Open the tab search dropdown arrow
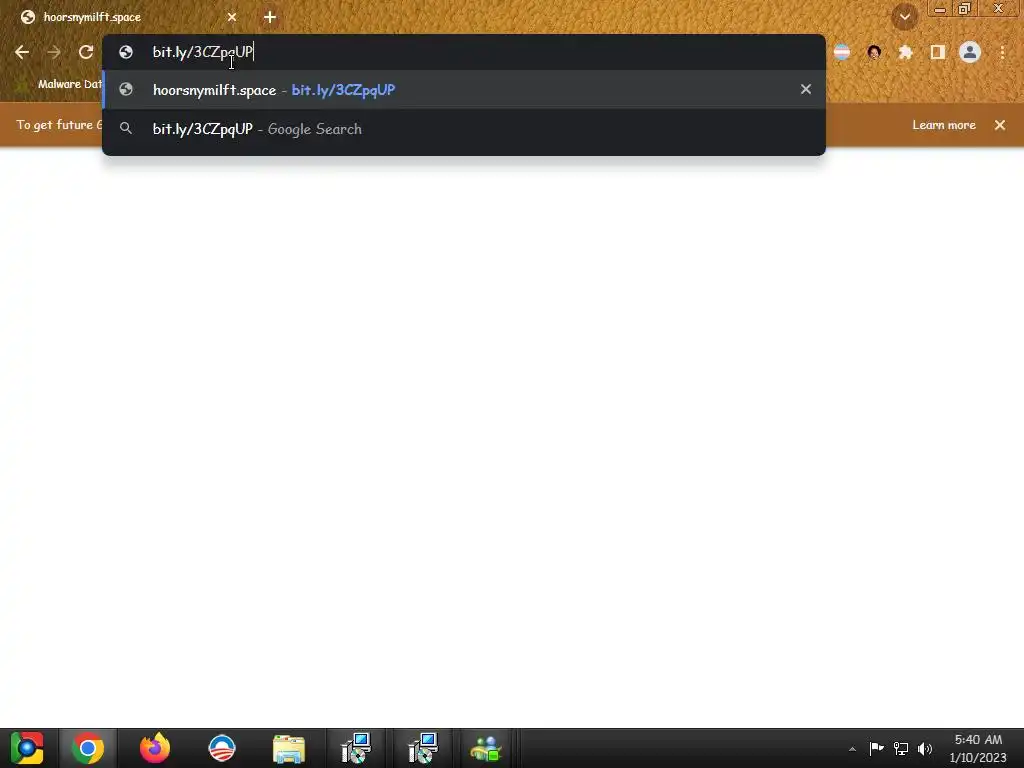The height and width of the screenshot is (768, 1024). pyautogui.click(x=905, y=17)
